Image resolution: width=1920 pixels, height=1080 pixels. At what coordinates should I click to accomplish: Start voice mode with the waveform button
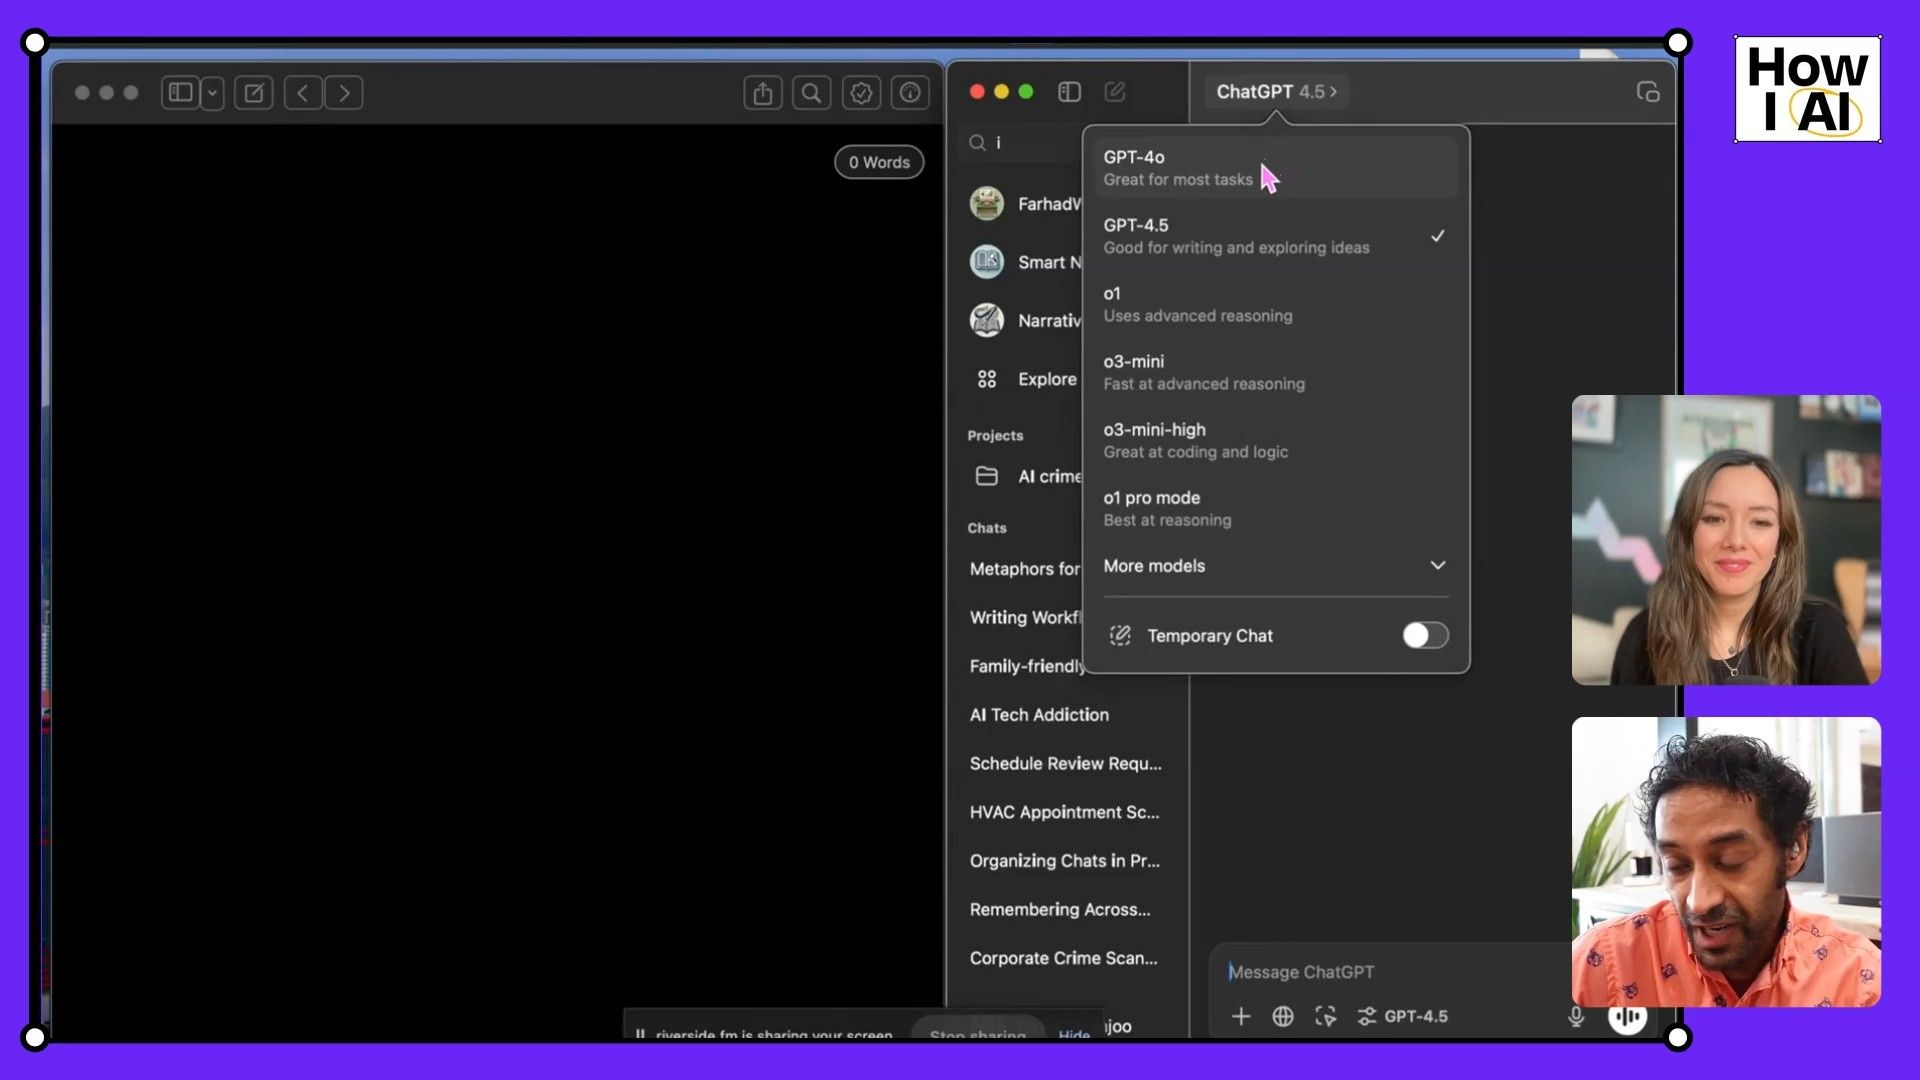pos(1627,1017)
